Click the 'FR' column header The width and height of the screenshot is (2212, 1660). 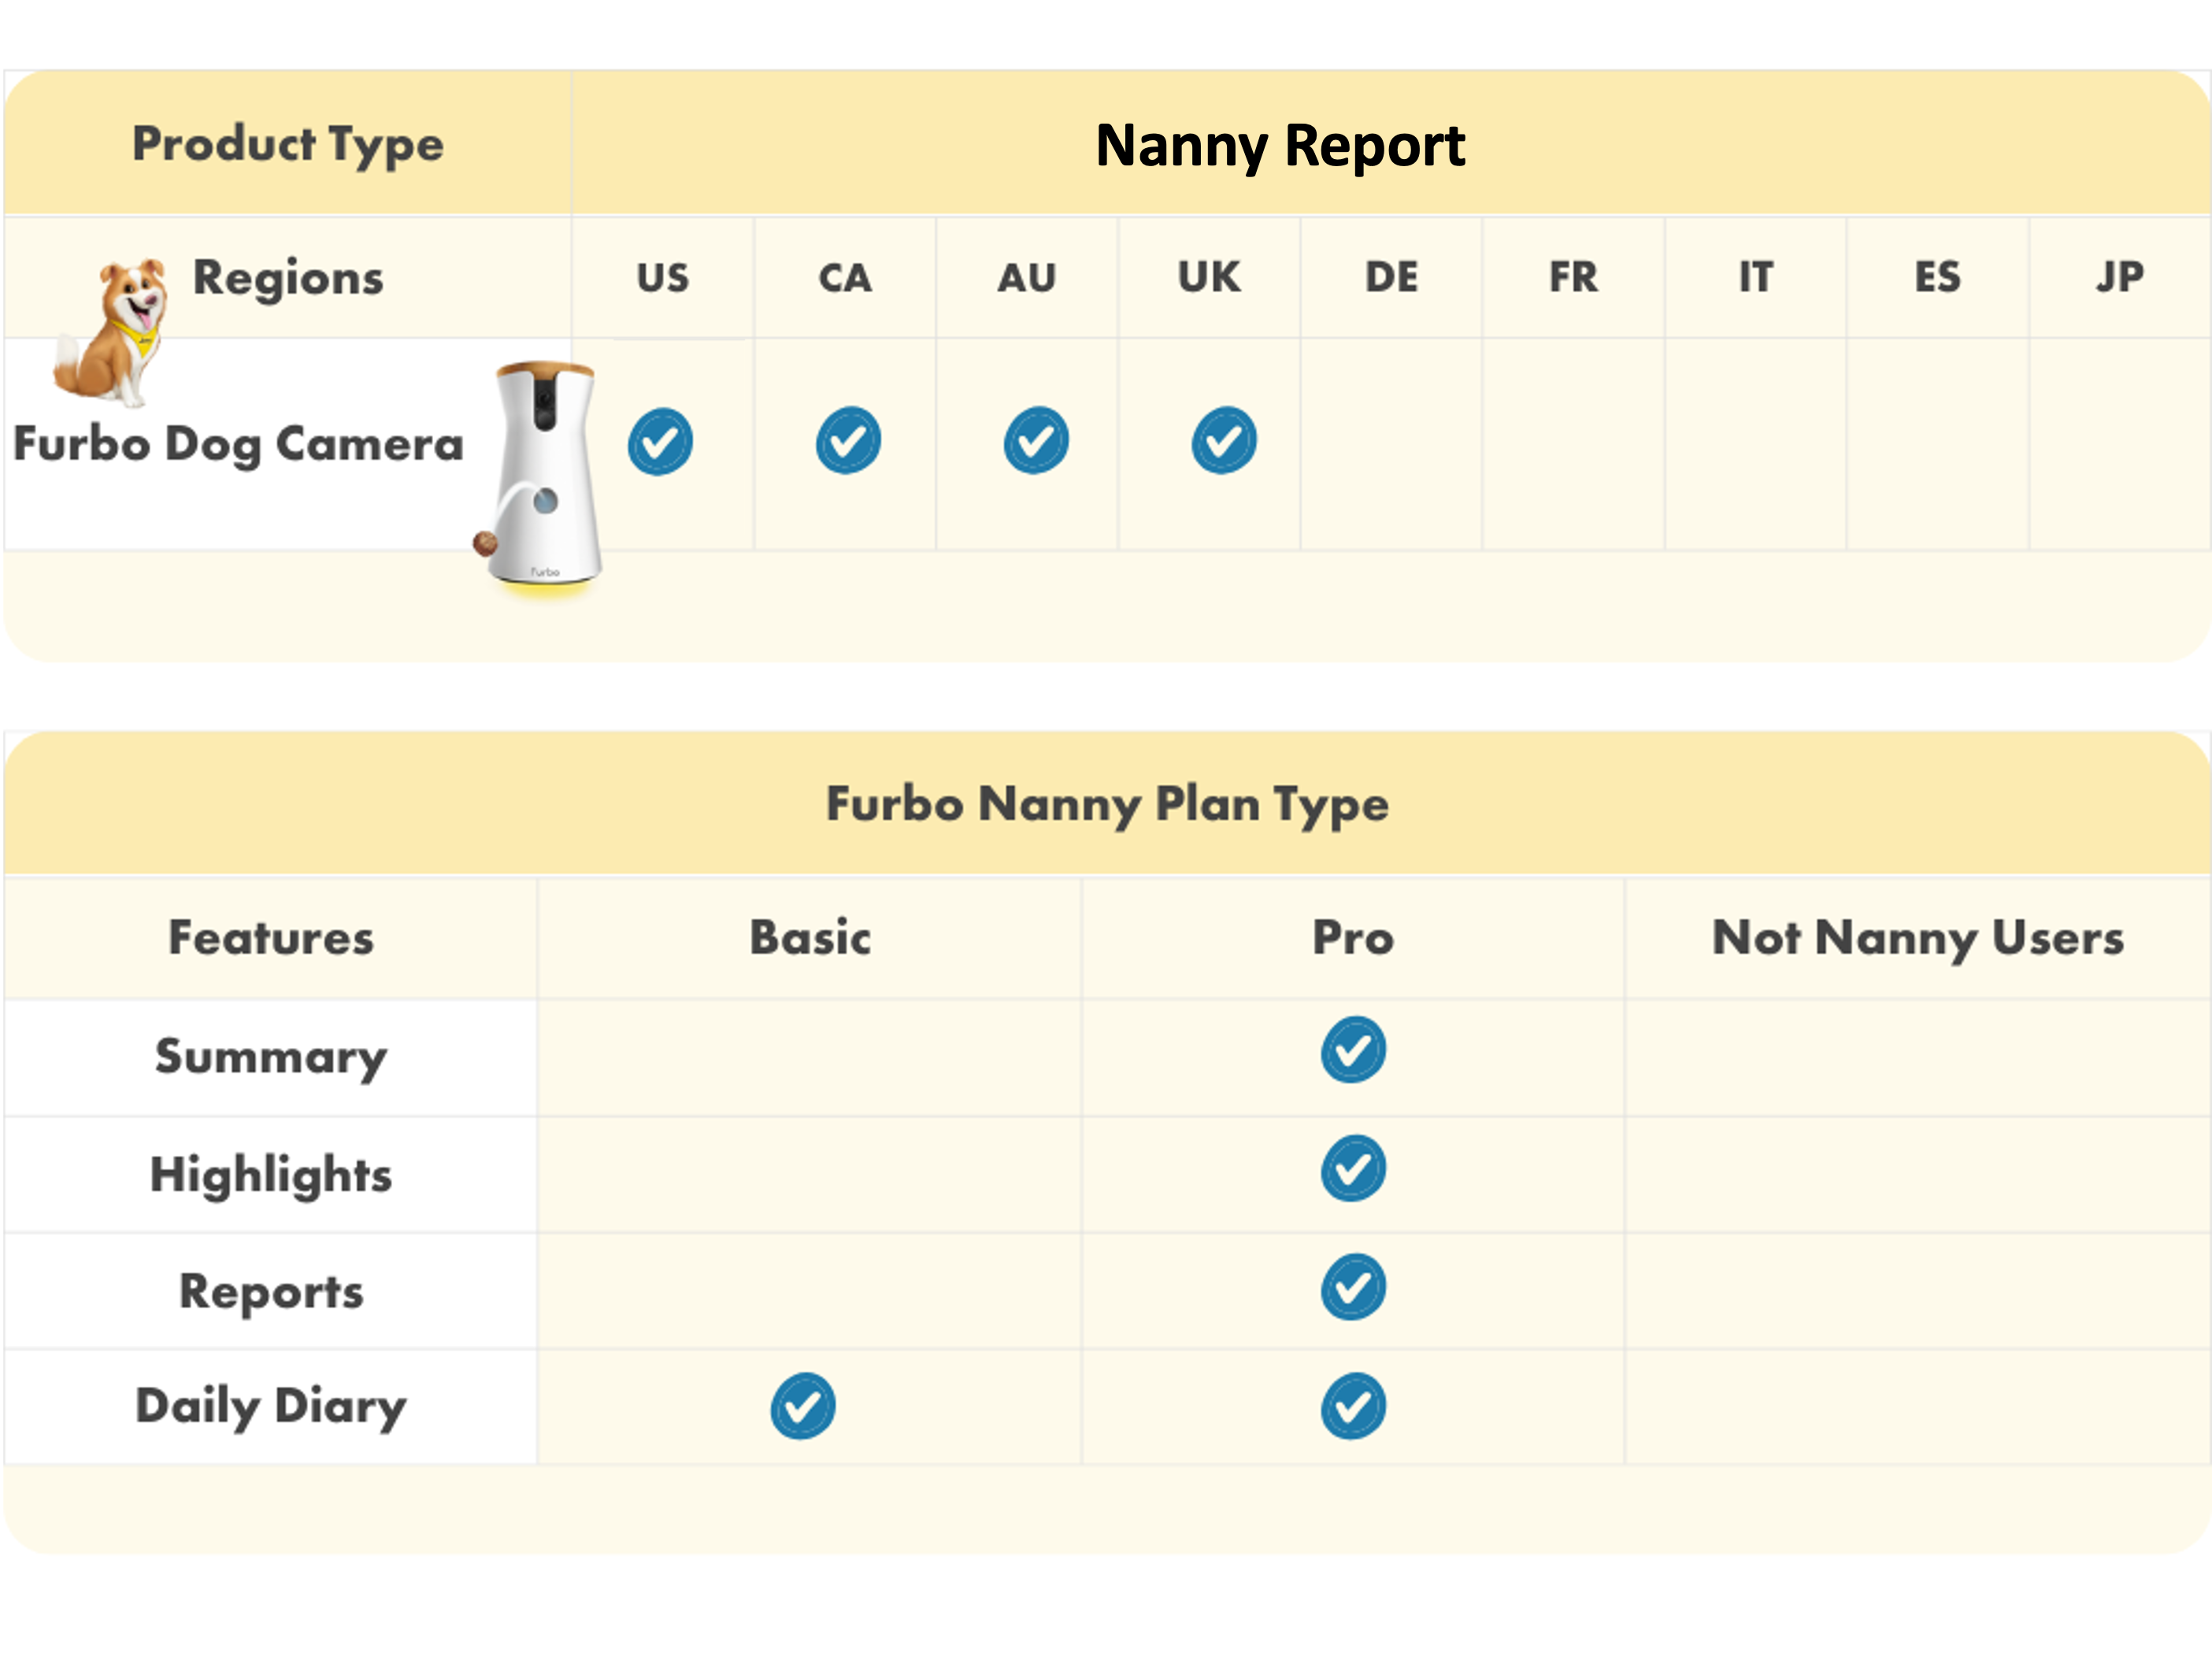coord(1573,278)
